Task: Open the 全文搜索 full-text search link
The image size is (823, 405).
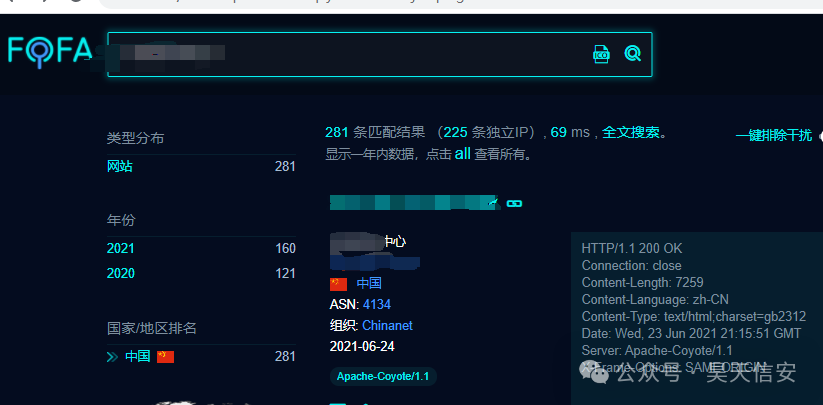Action: coord(630,132)
